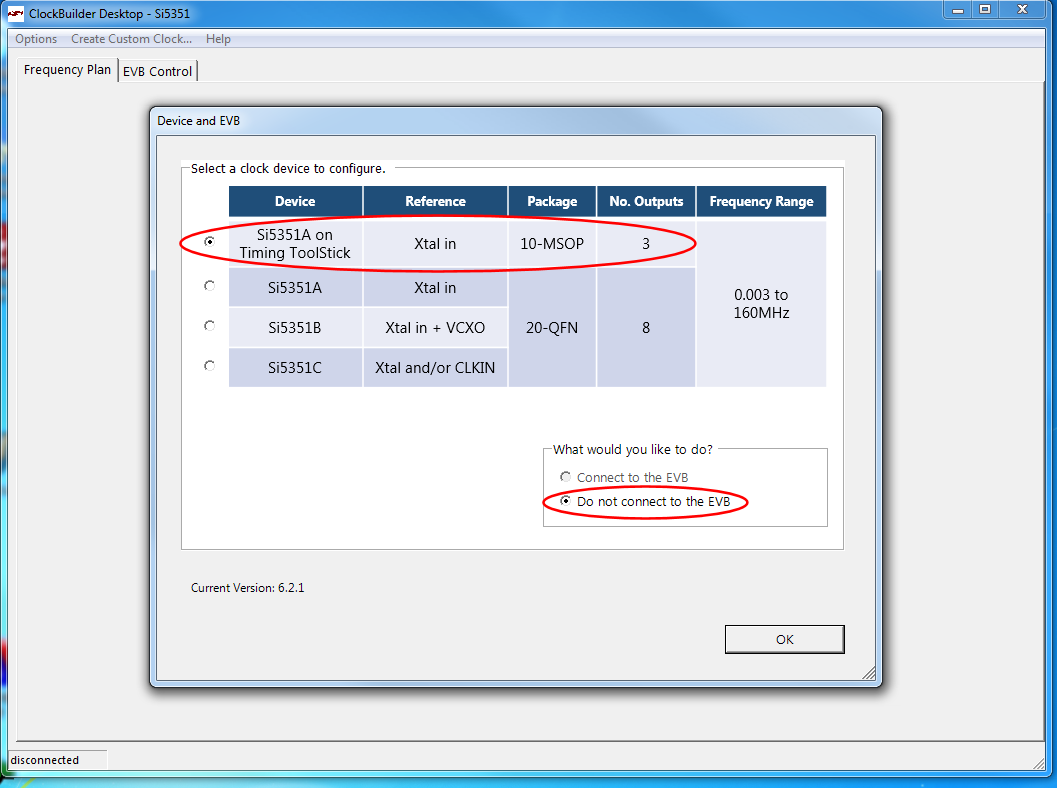The height and width of the screenshot is (788, 1057).
Task: Click the Device column header
Action: click(295, 201)
